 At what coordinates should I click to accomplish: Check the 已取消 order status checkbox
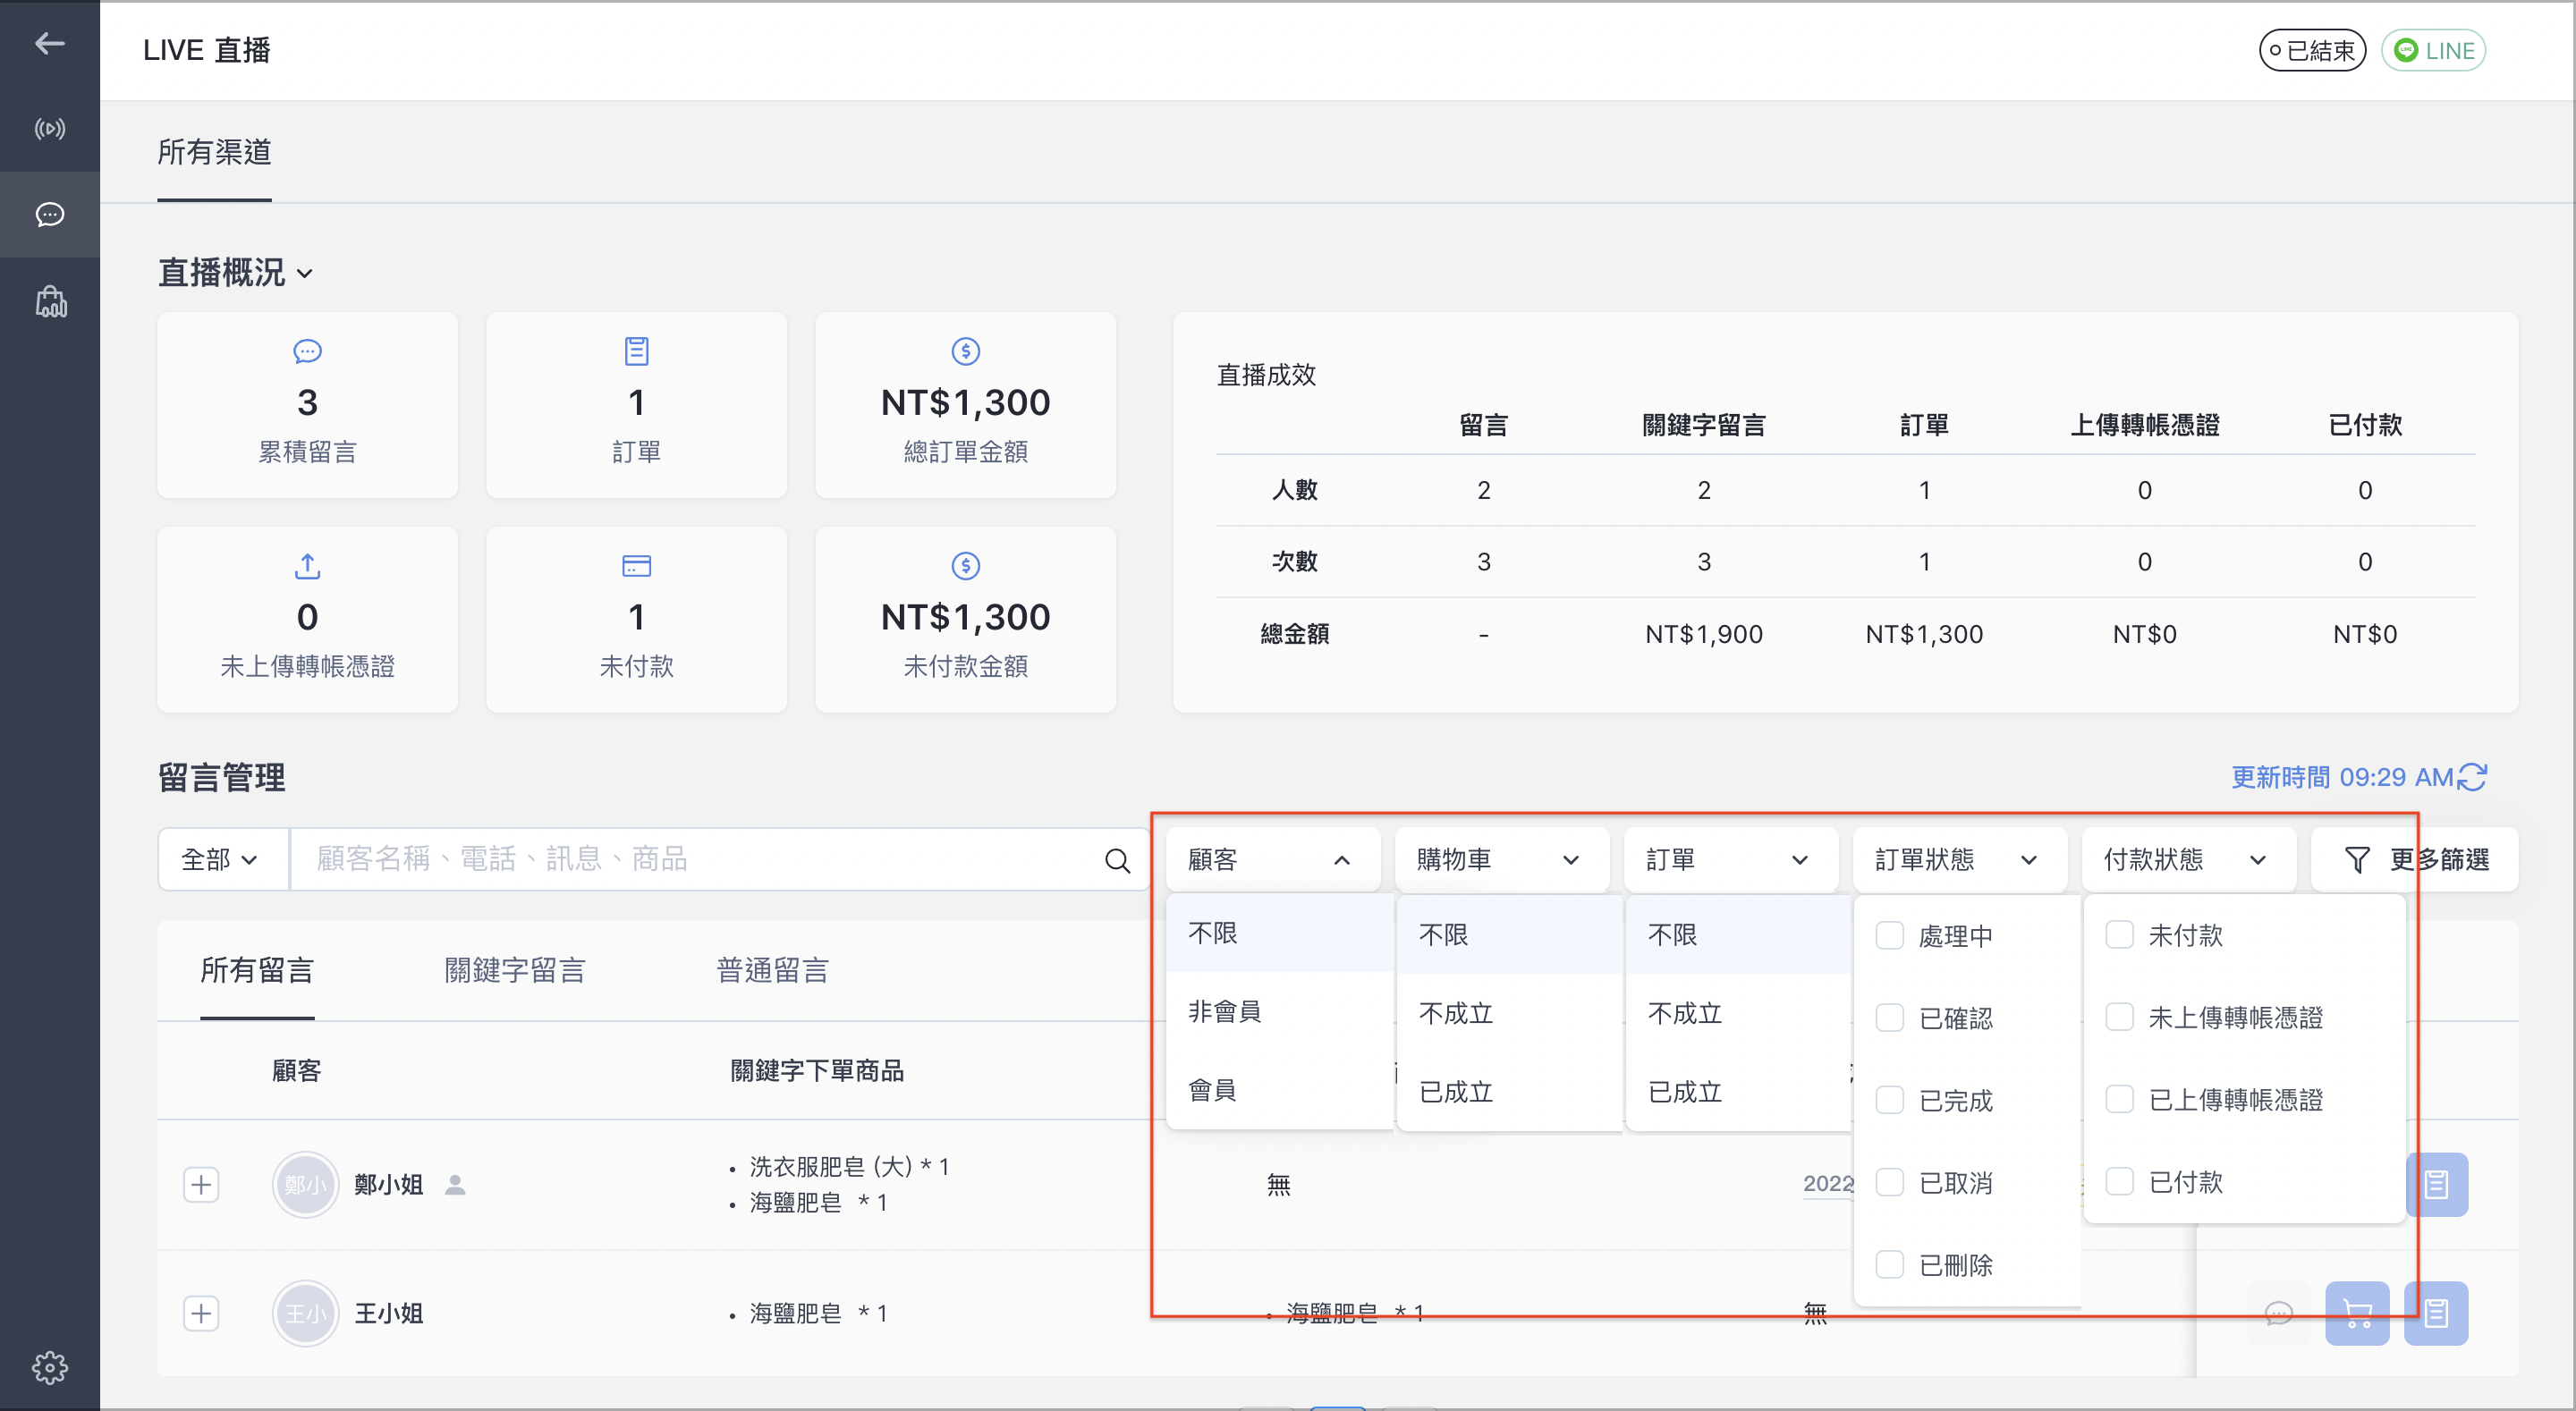tap(1889, 1183)
